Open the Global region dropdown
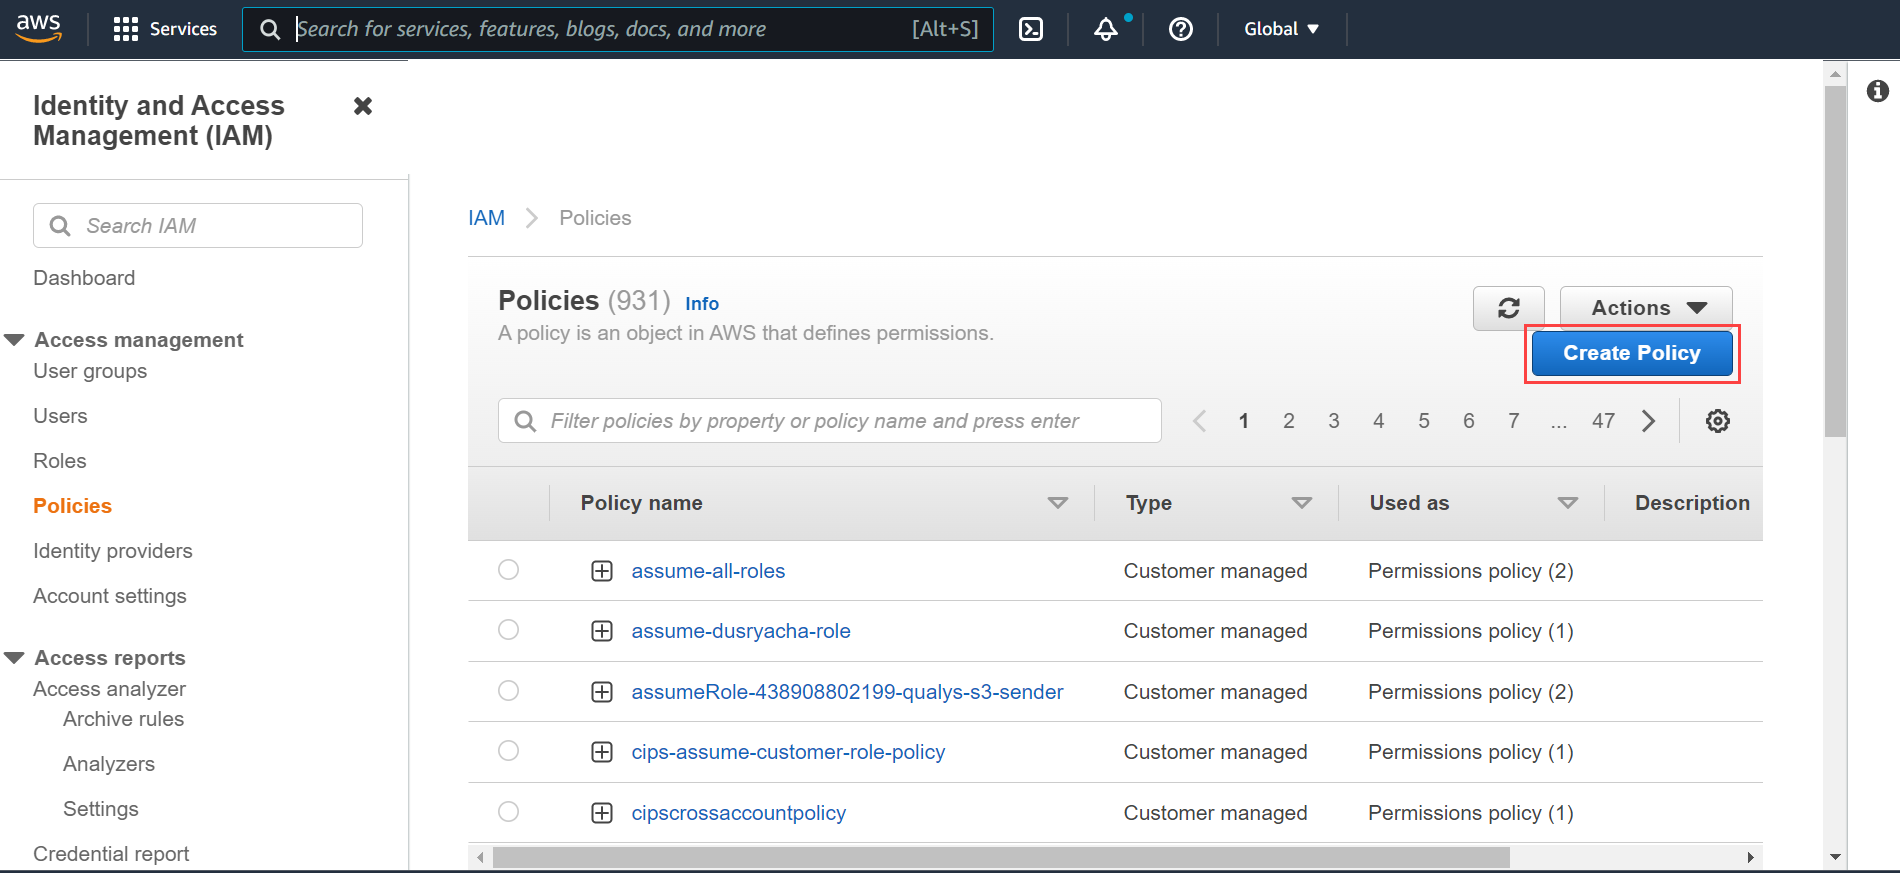This screenshot has height=873, width=1900. (1281, 29)
